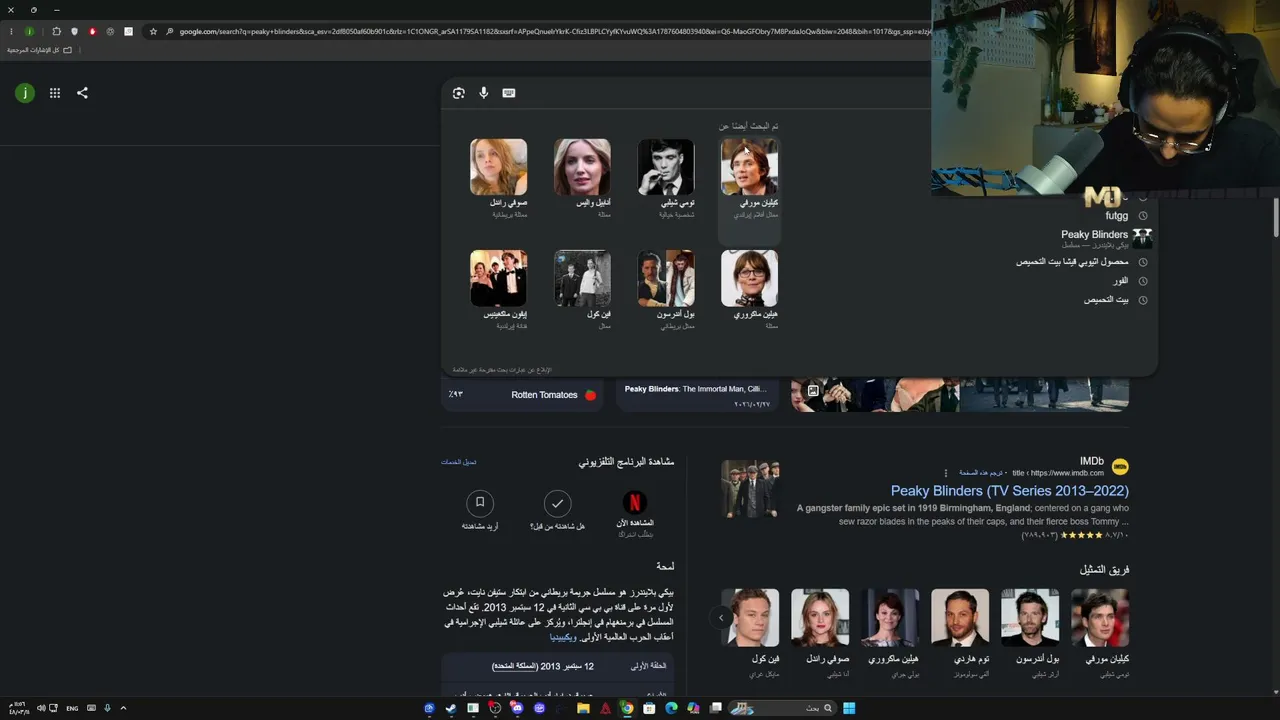Screen dimensions: 1280x720
Task: Select the 'صوفي راندل' related search card
Action: tap(499, 179)
